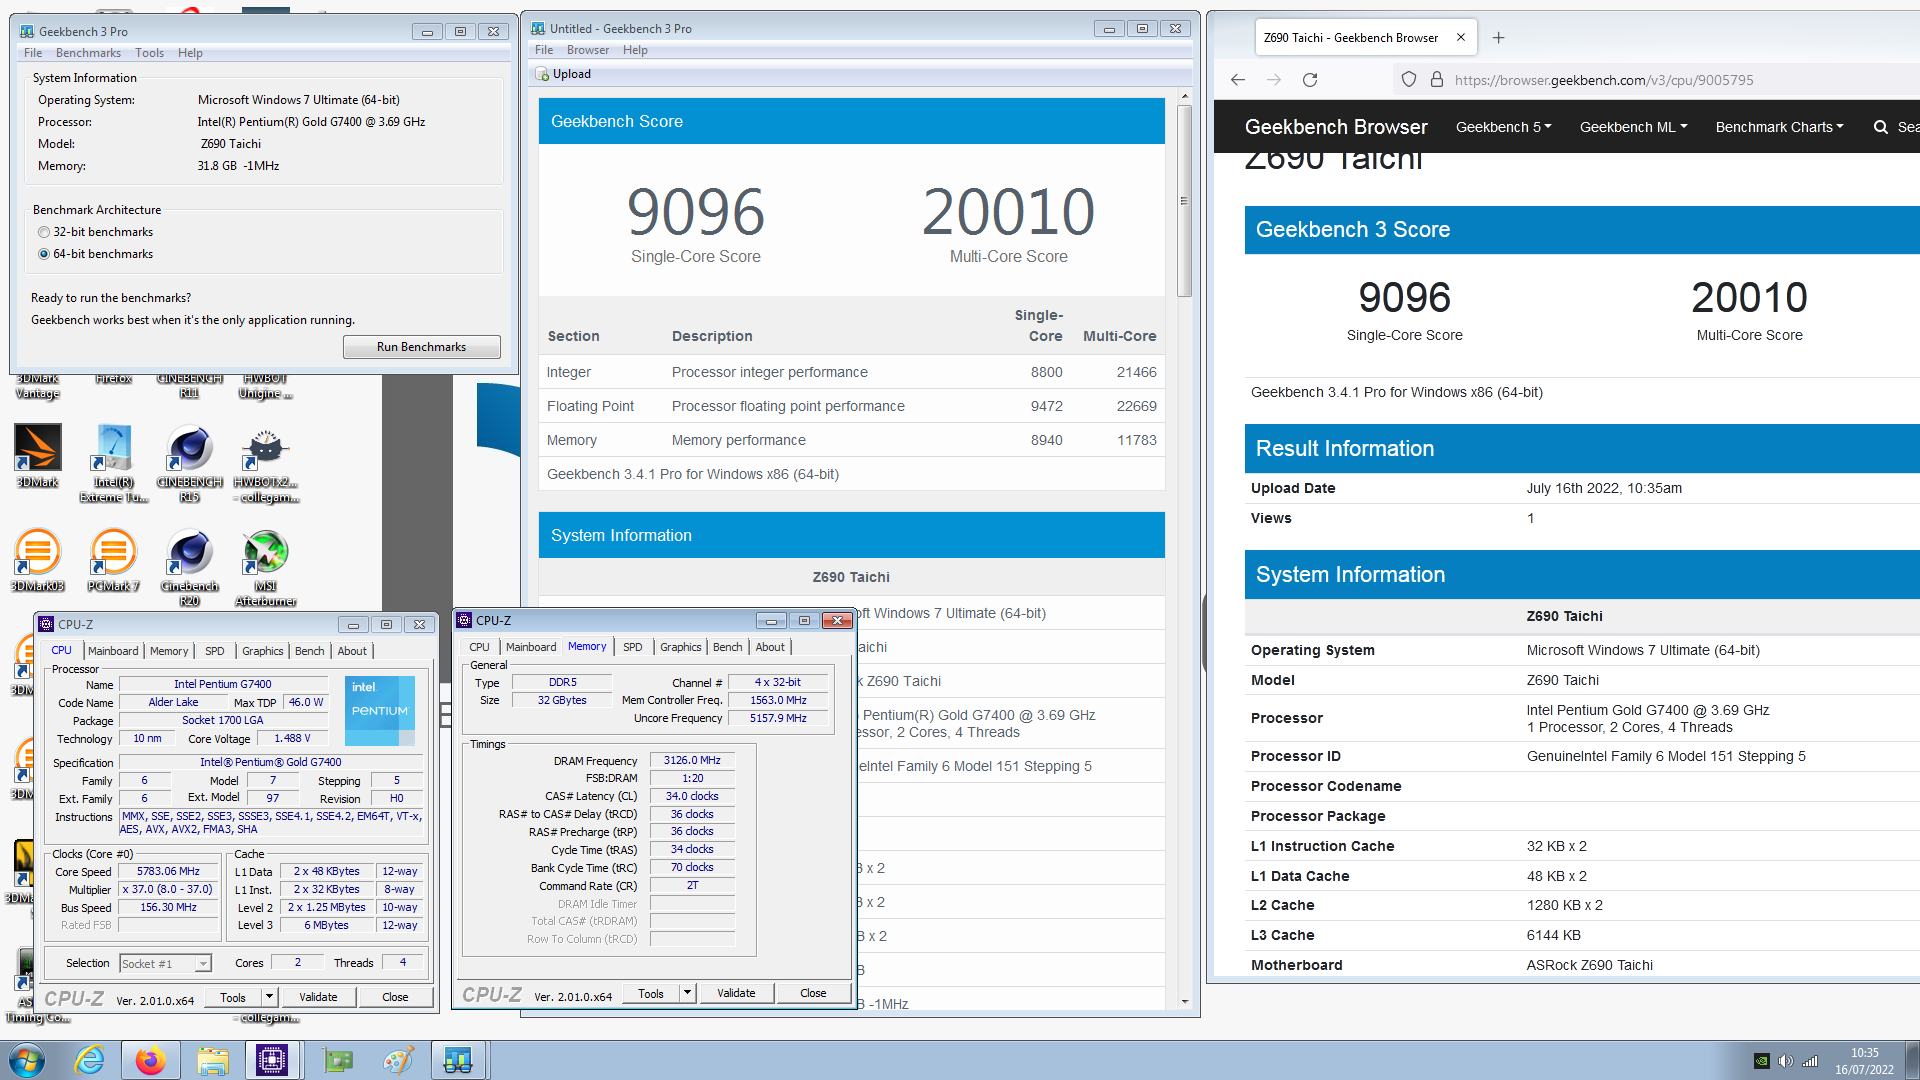The height and width of the screenshot is (1080, 1920).
Task: Open the Geekbench 5 dropdown menu
Action: point(1504,127)
